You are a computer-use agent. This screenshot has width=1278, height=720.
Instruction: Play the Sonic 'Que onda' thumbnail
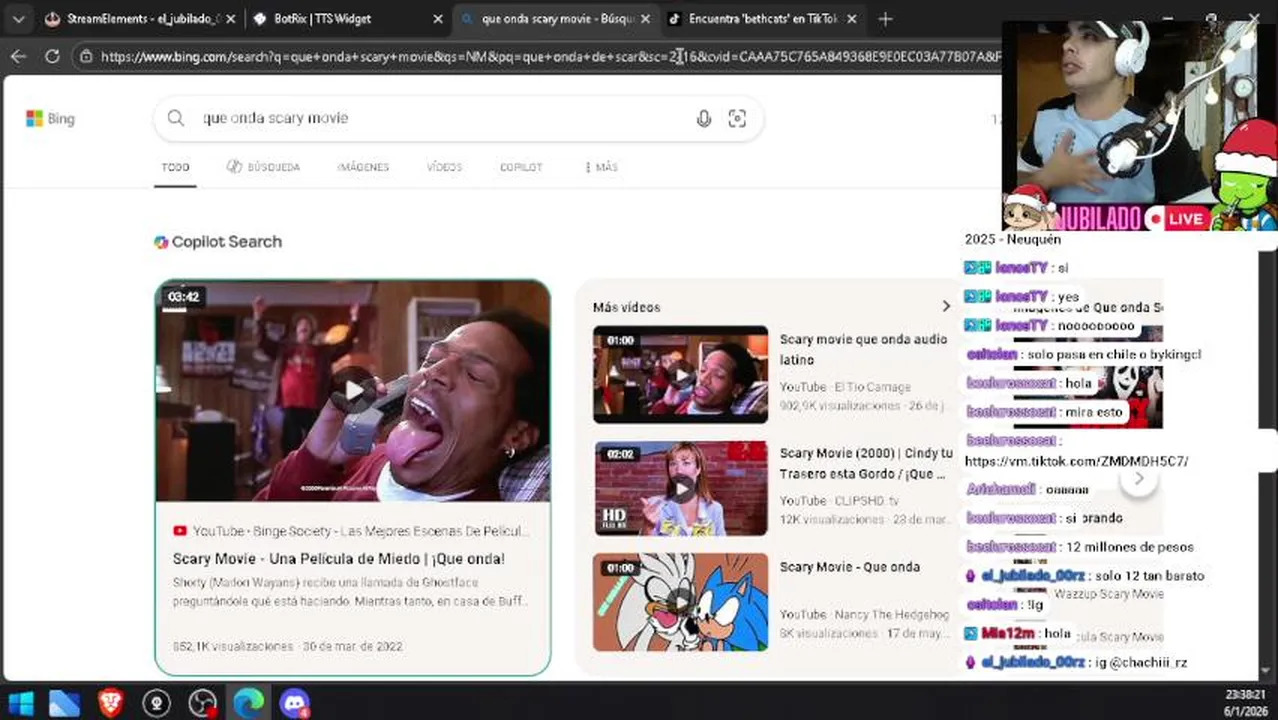coord(680,602)
